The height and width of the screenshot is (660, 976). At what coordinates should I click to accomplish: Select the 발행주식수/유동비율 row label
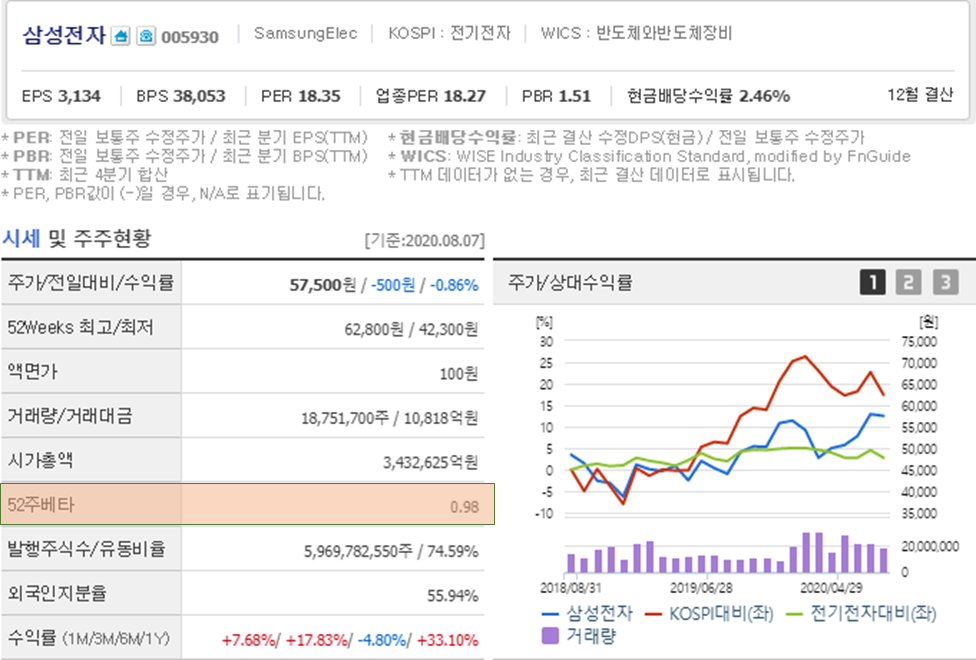click(x=86, y=549)
